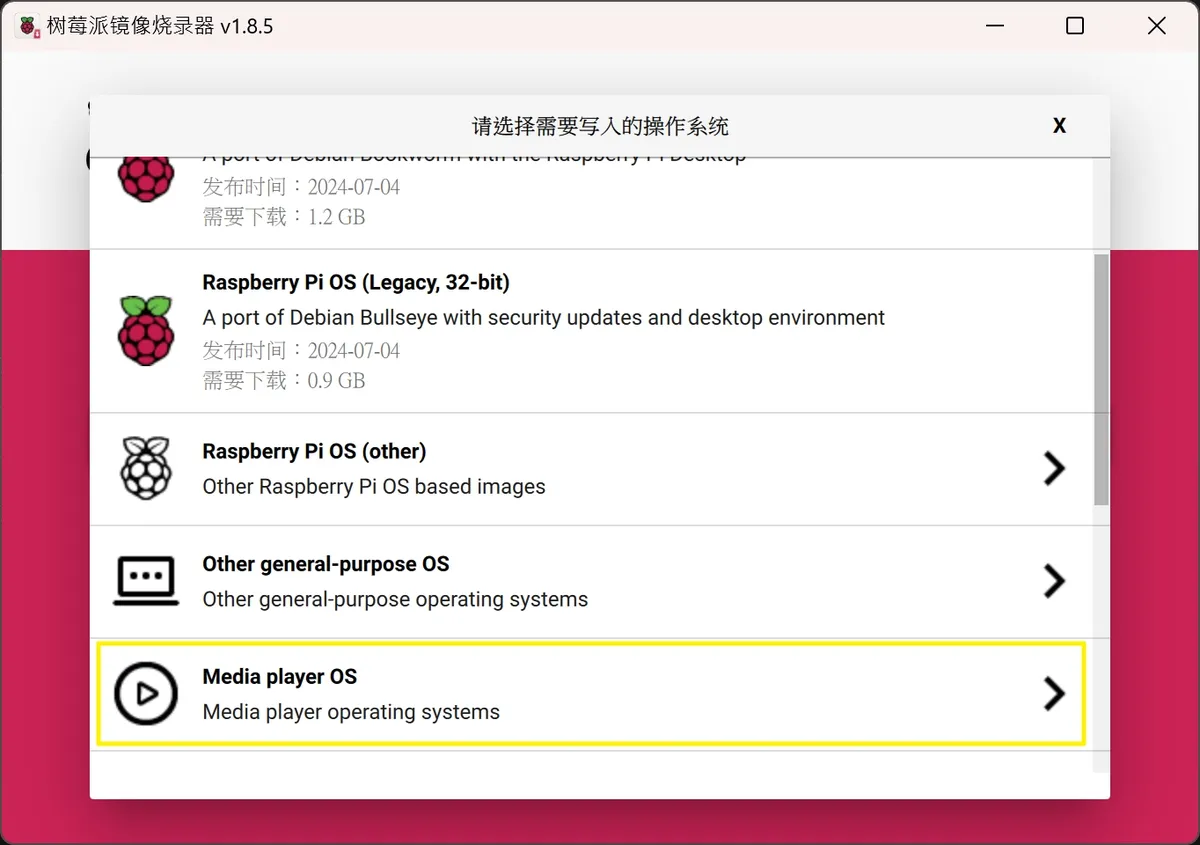Expand Other general-purpose OS chevron
1200x845 pixels.
coord(1054,581)
